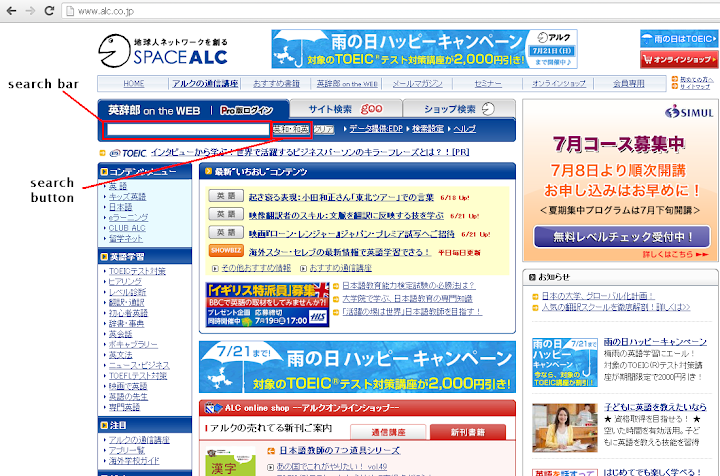Open the おすすめ通信講座 link
The height and width of the screenshot is (476, 720).
tap(340, 268)
